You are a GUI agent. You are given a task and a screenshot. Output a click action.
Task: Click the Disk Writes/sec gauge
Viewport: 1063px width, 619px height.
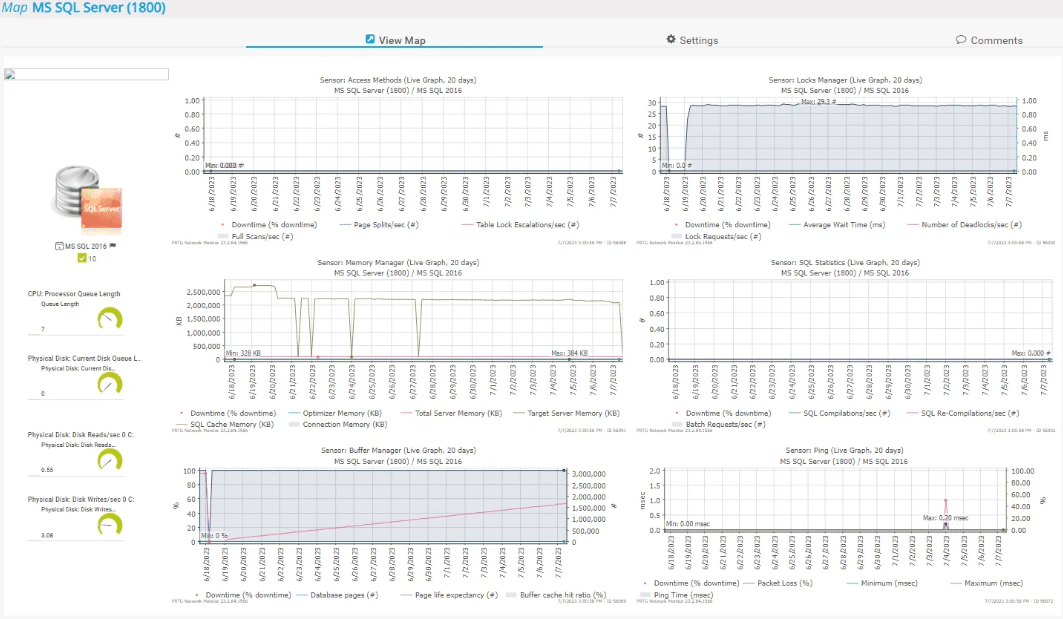[x=109, y=525]
